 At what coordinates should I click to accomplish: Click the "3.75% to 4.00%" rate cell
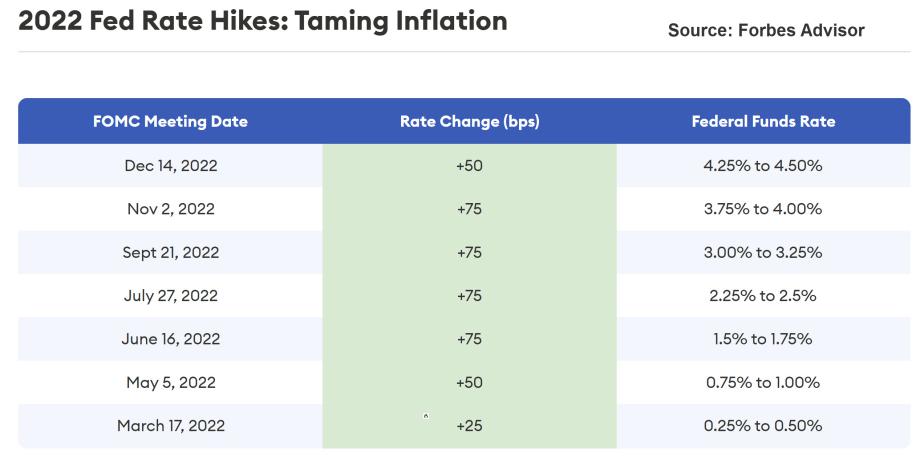763,209
